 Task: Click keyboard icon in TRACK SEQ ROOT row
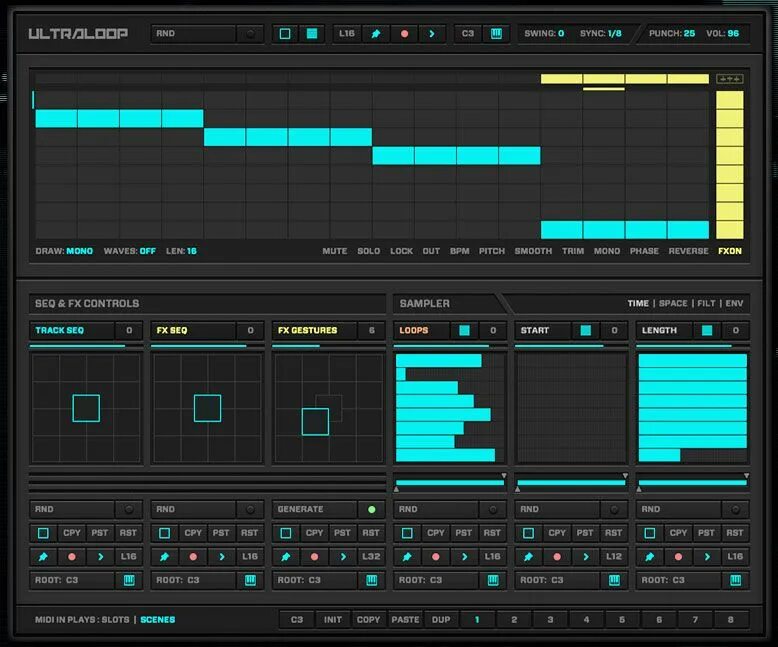(129, 580)
